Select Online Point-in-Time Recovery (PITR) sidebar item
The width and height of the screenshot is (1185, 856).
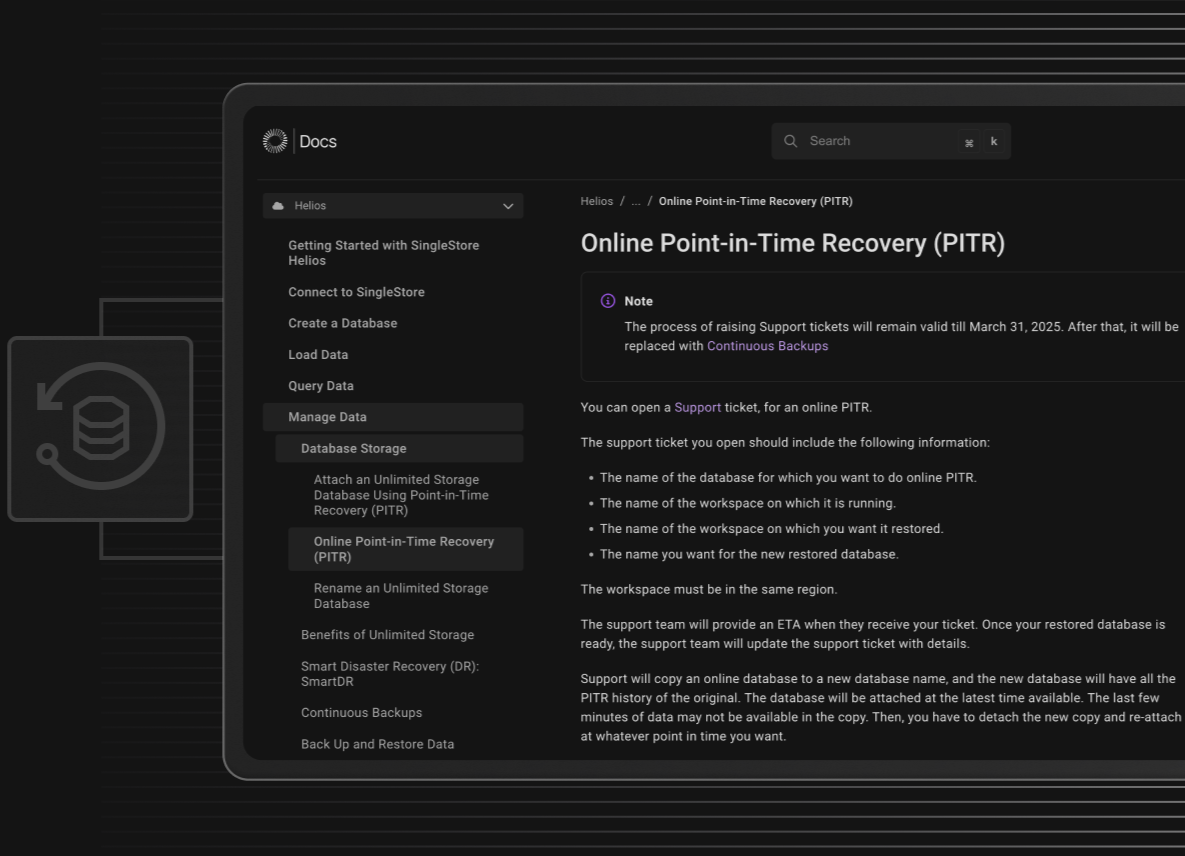405,549
